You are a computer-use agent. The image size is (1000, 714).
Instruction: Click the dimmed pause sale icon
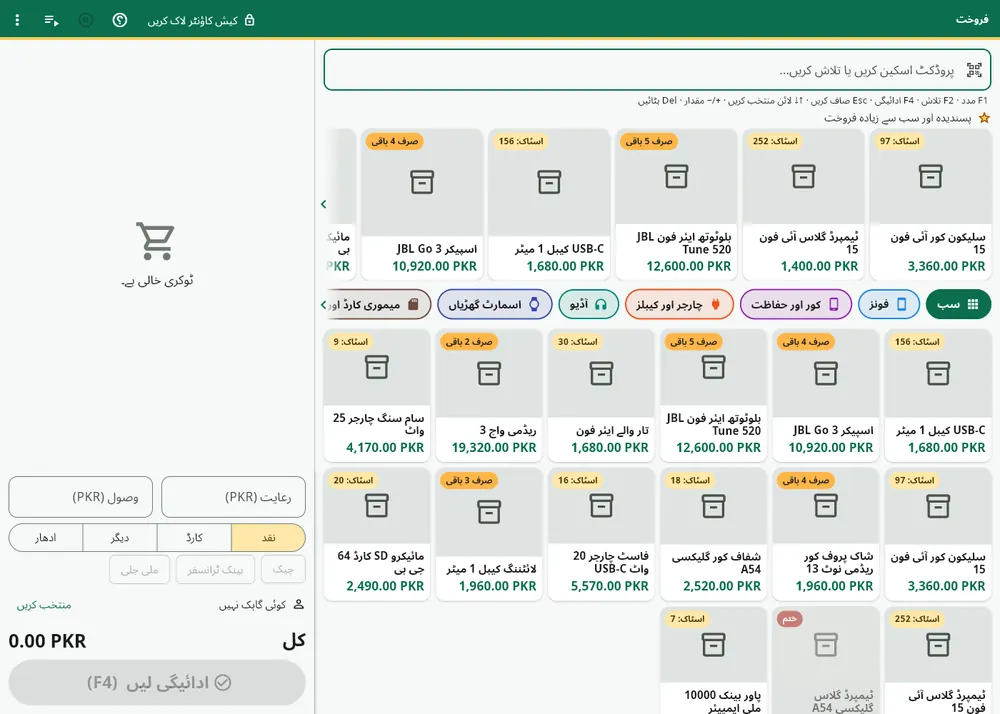pyautogui.click(x=85, y=20)
